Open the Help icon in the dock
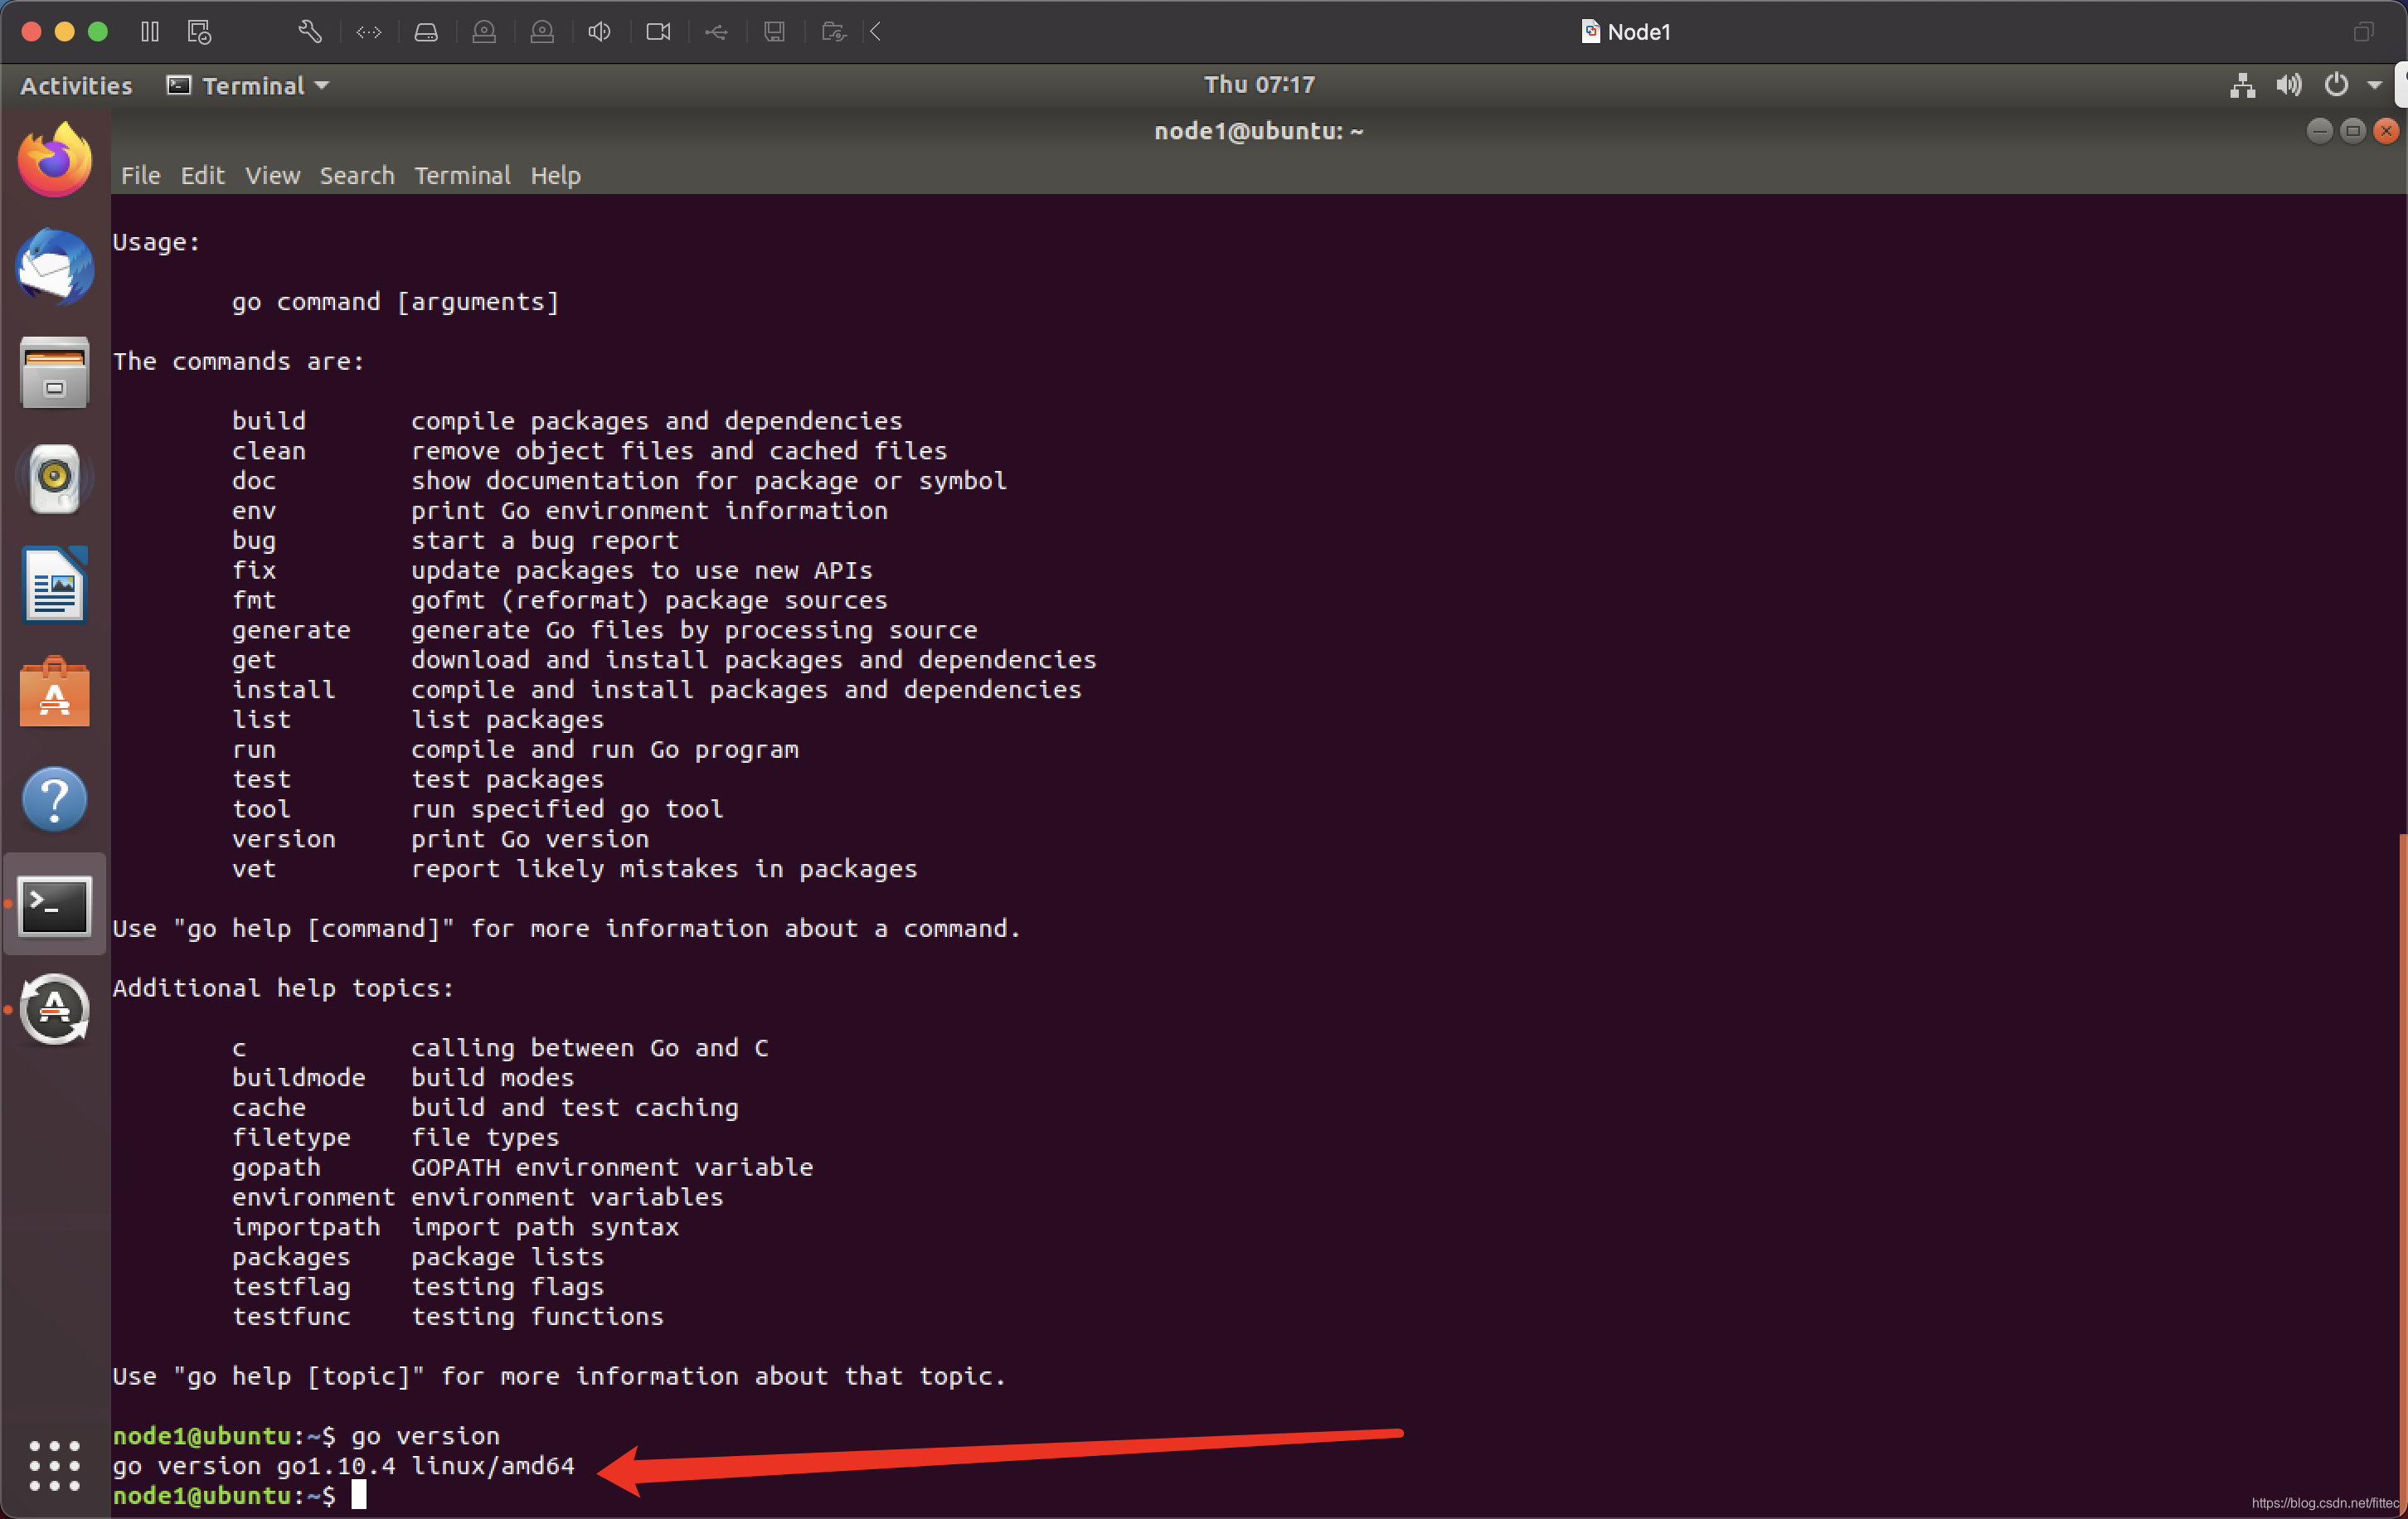 [x=55, y=799]
